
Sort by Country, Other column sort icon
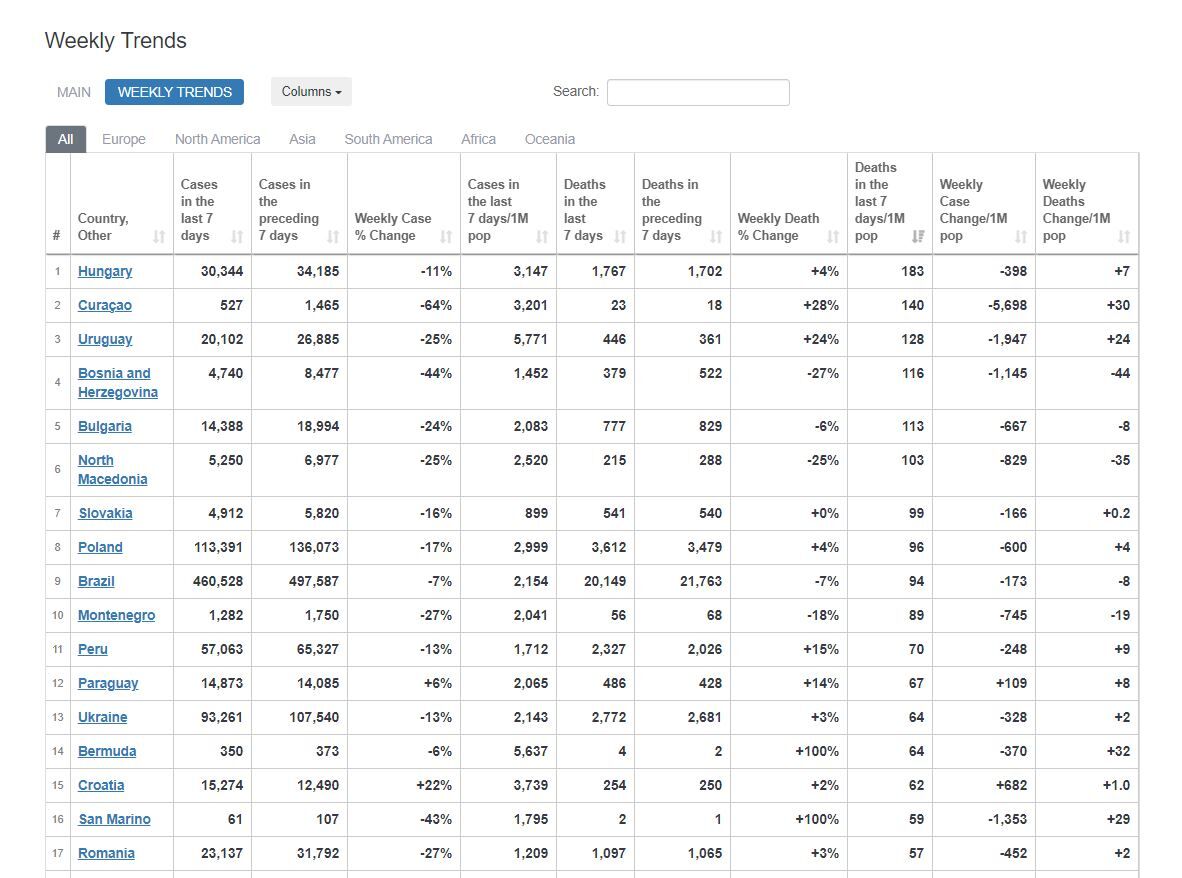159,237
